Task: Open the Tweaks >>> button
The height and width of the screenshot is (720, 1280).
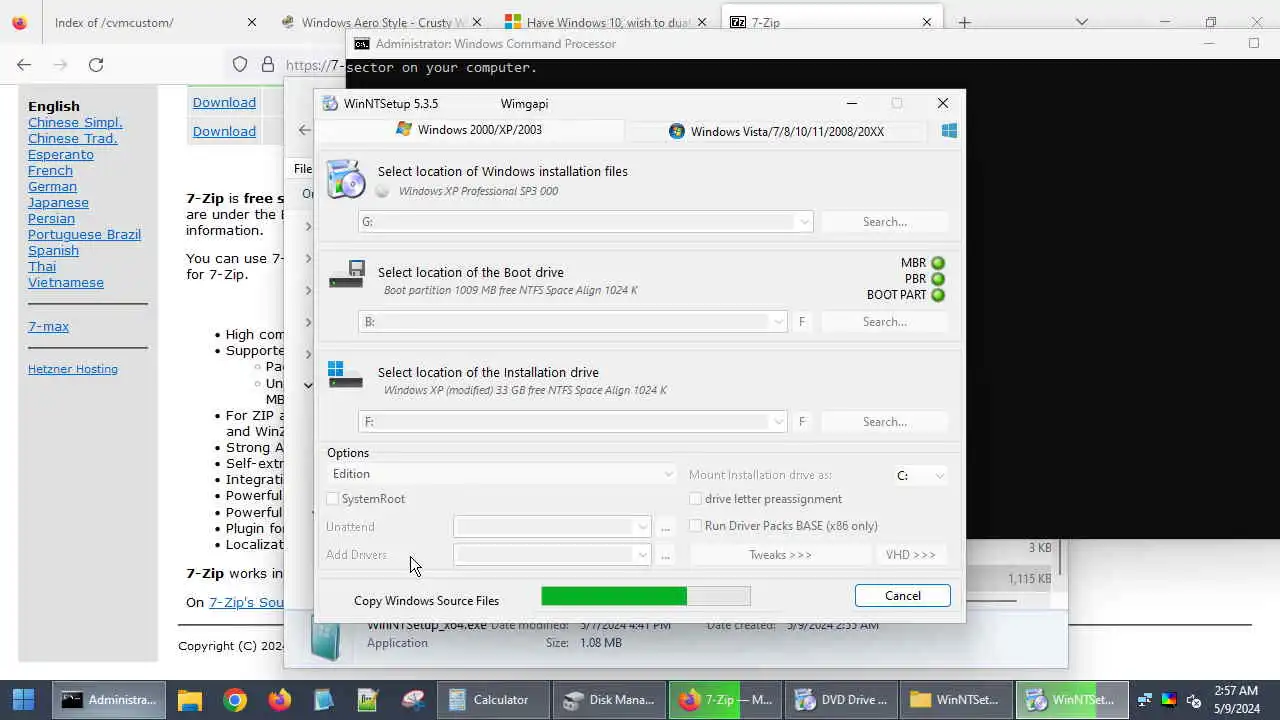Action: [780, 555]
